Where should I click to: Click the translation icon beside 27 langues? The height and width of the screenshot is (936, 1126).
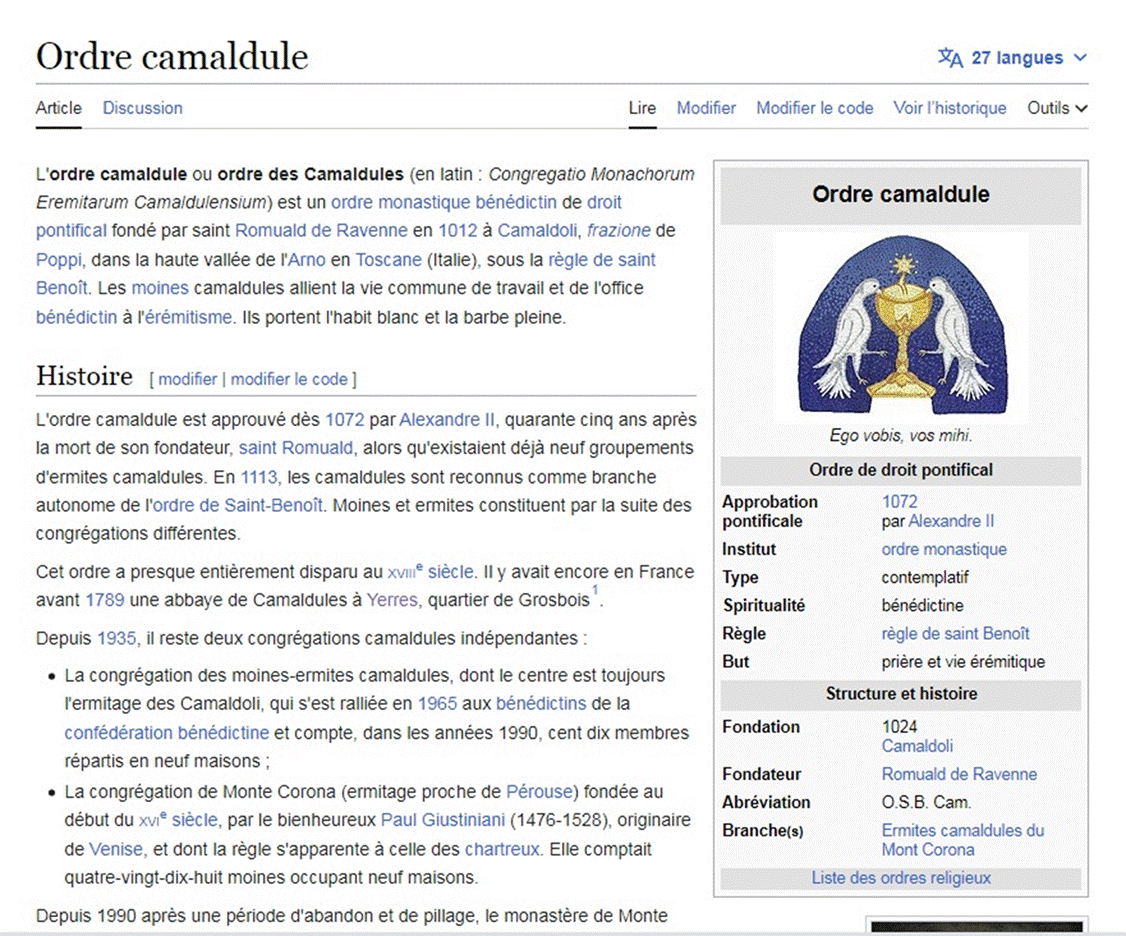coord(950,58)
